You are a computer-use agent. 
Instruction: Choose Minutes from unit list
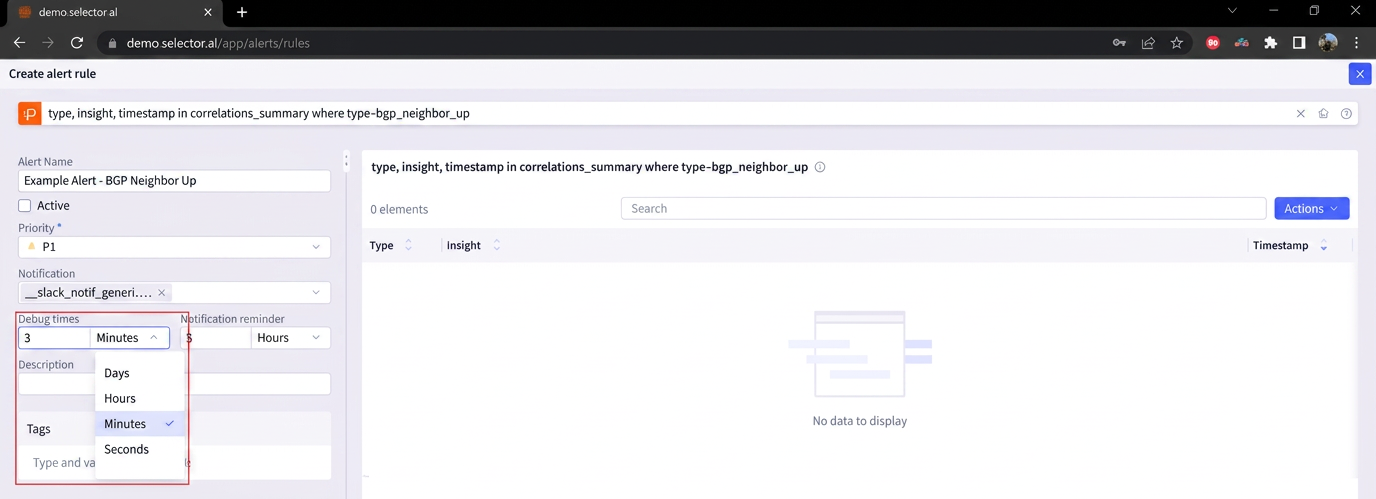[140, 424]
